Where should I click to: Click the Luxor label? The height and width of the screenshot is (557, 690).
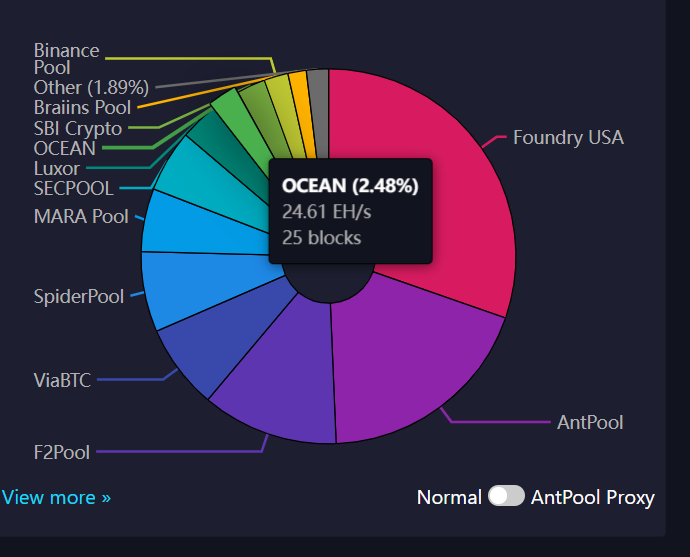[56, 169]
